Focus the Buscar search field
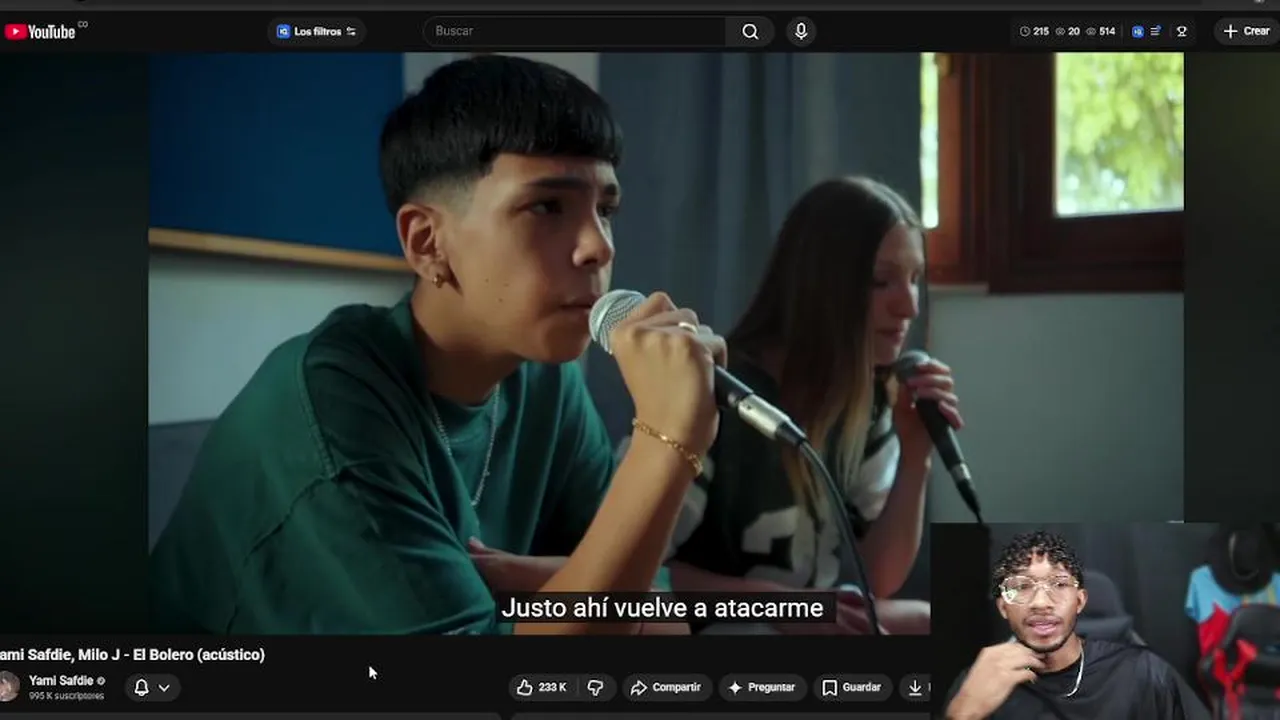 [x=575, y=31]
